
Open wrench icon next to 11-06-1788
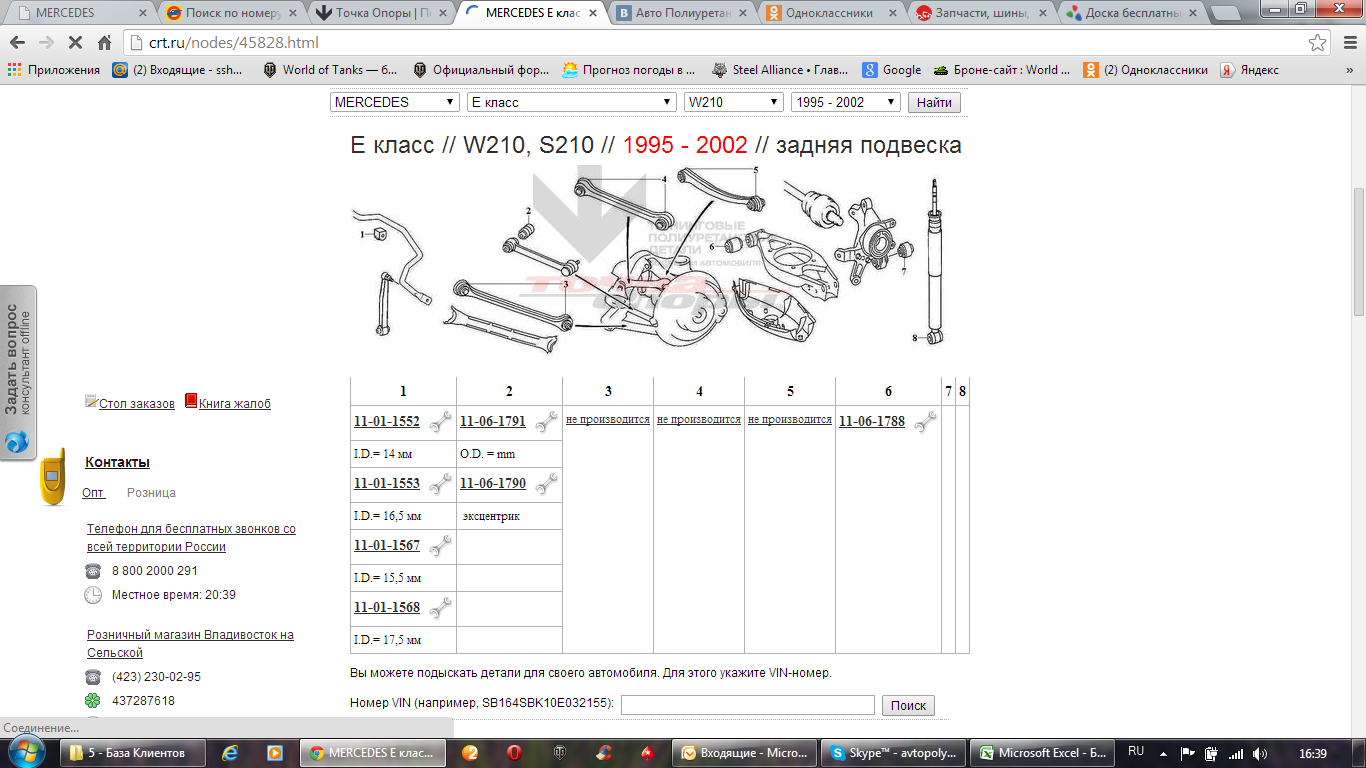point(925,423)
